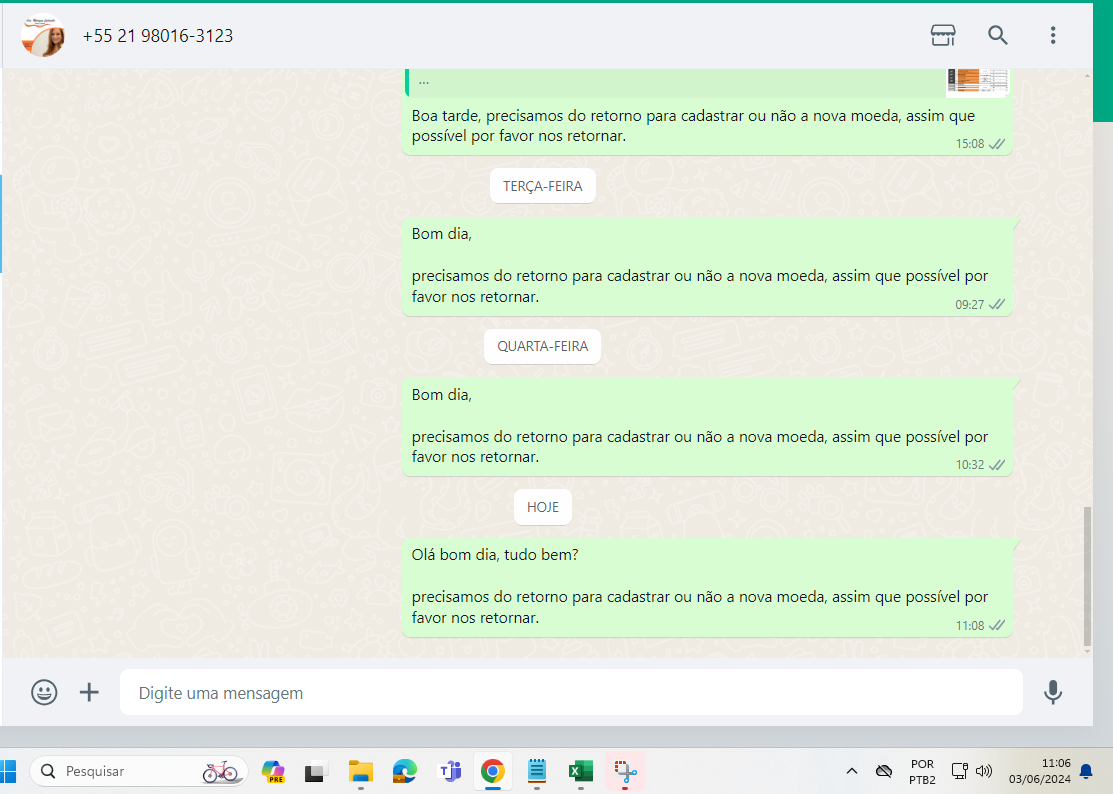Screen dimensions: 1113x794
Task: Search within this conversation
Action: coord(997,35)
